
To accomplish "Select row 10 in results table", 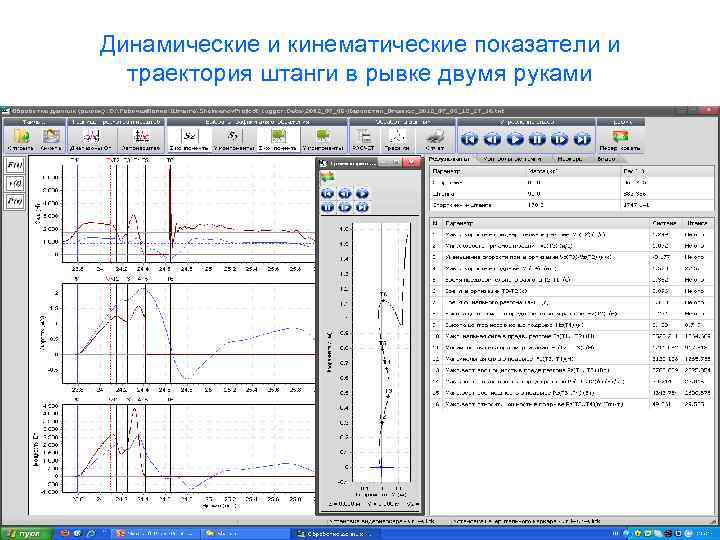I will coord(572,336).
